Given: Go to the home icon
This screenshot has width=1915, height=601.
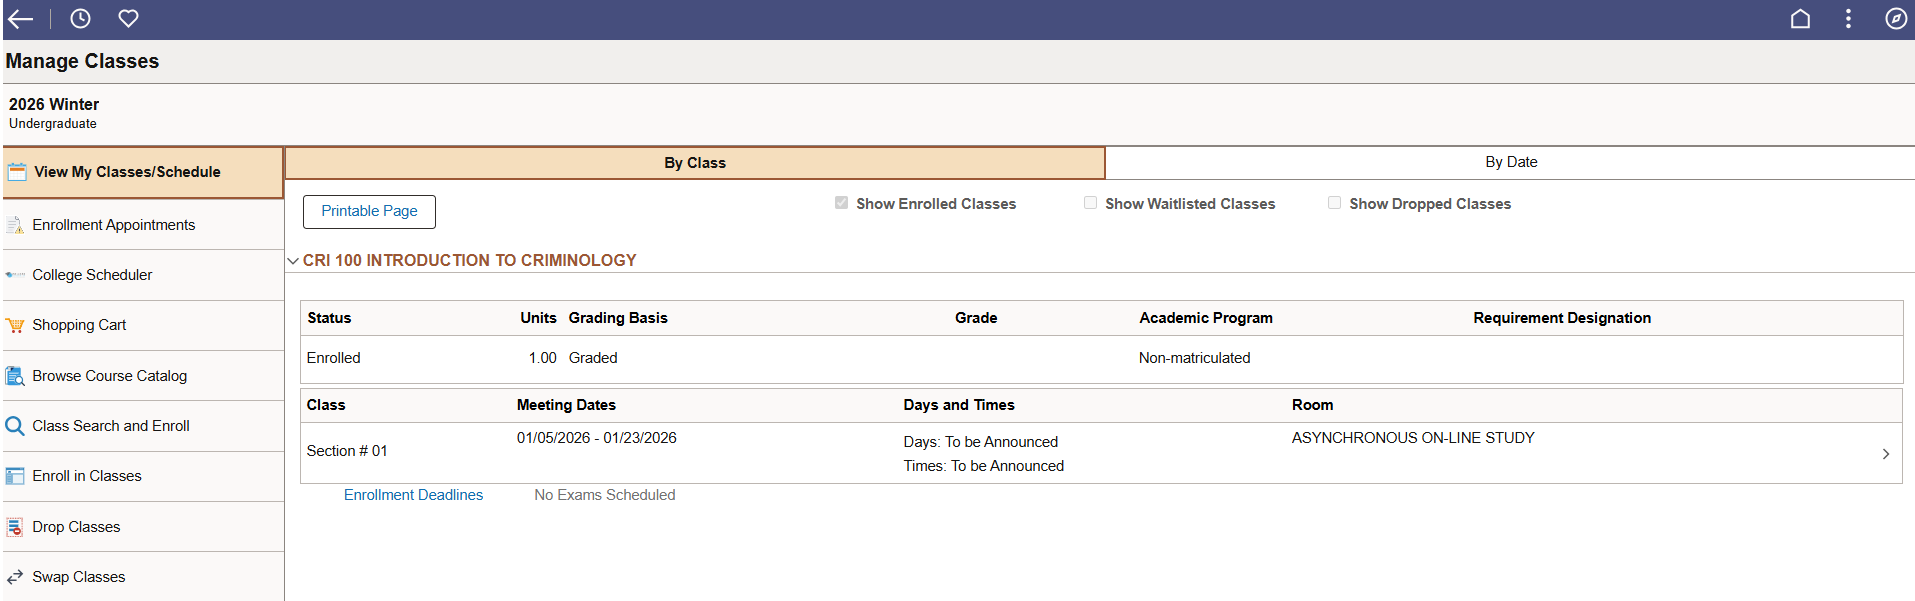Looking at the screenshot, I should (1800, 19).
